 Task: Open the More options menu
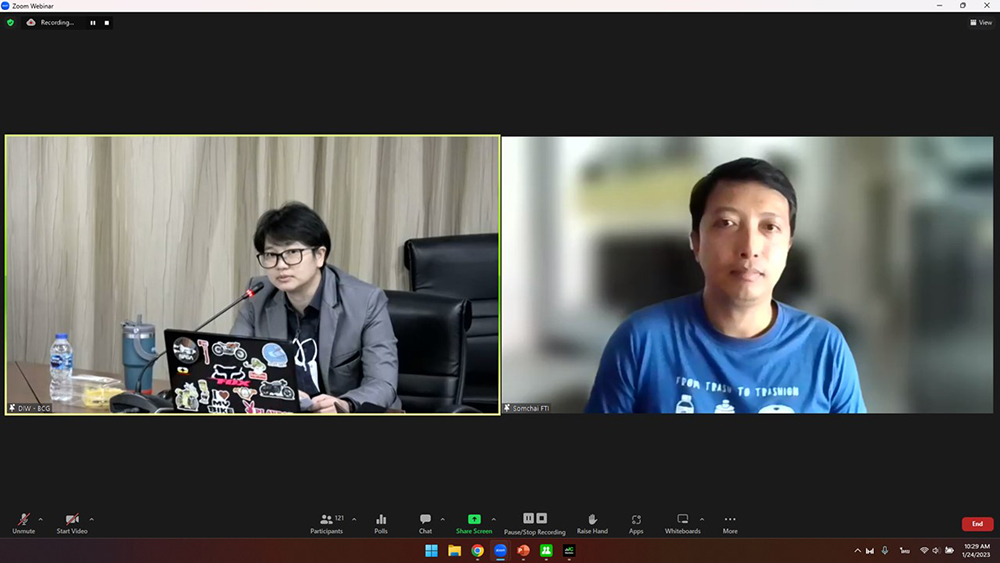click(x=730, y=523)
